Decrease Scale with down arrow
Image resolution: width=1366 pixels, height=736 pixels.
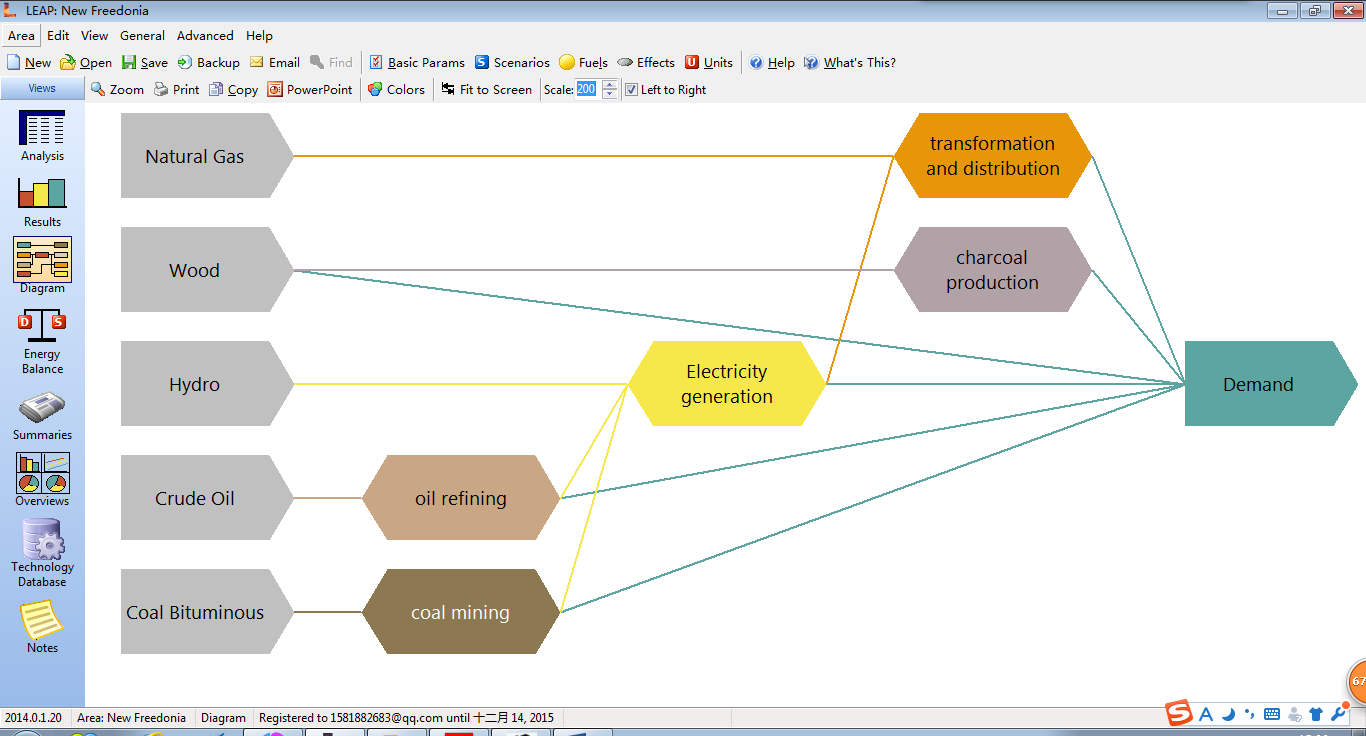click(x=610, y=94)
